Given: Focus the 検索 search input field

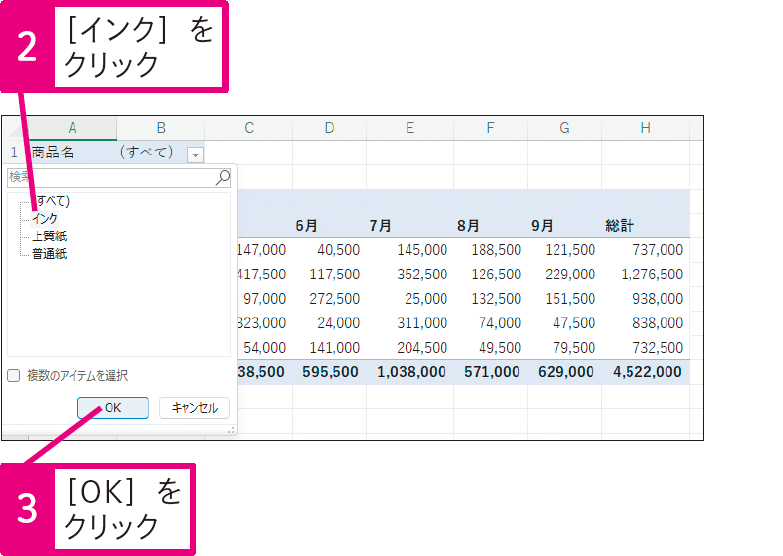Looking at the screenshot, I should tap(110, 178).
